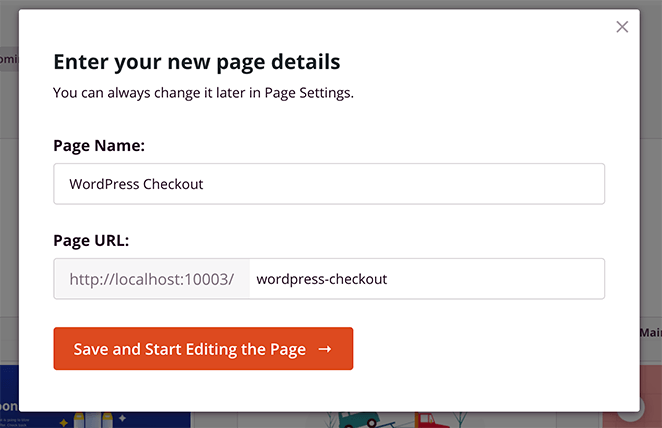662x428 pixels.
Task: Click the 'Enter your new page details' heading
Action: pos(197,62)
